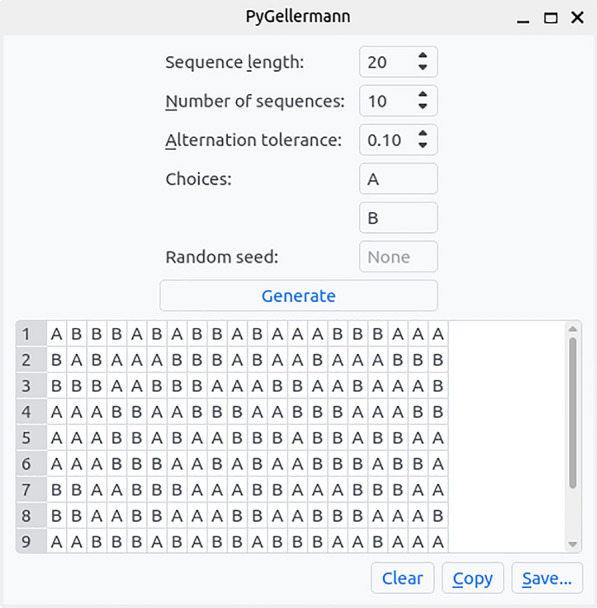Focus the first choice field containing A
This screenshot has height=608, width=597.
[398, 179]
